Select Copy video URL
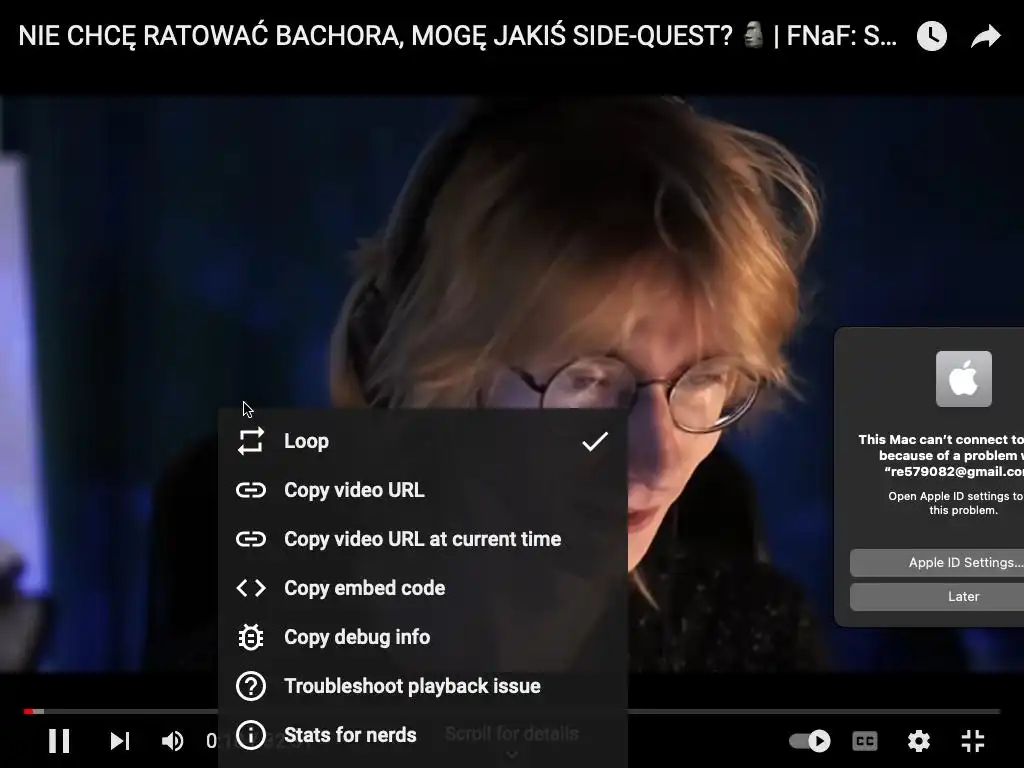The height and width of the screenshot is (768, 1024). click(x=423, y=490)
